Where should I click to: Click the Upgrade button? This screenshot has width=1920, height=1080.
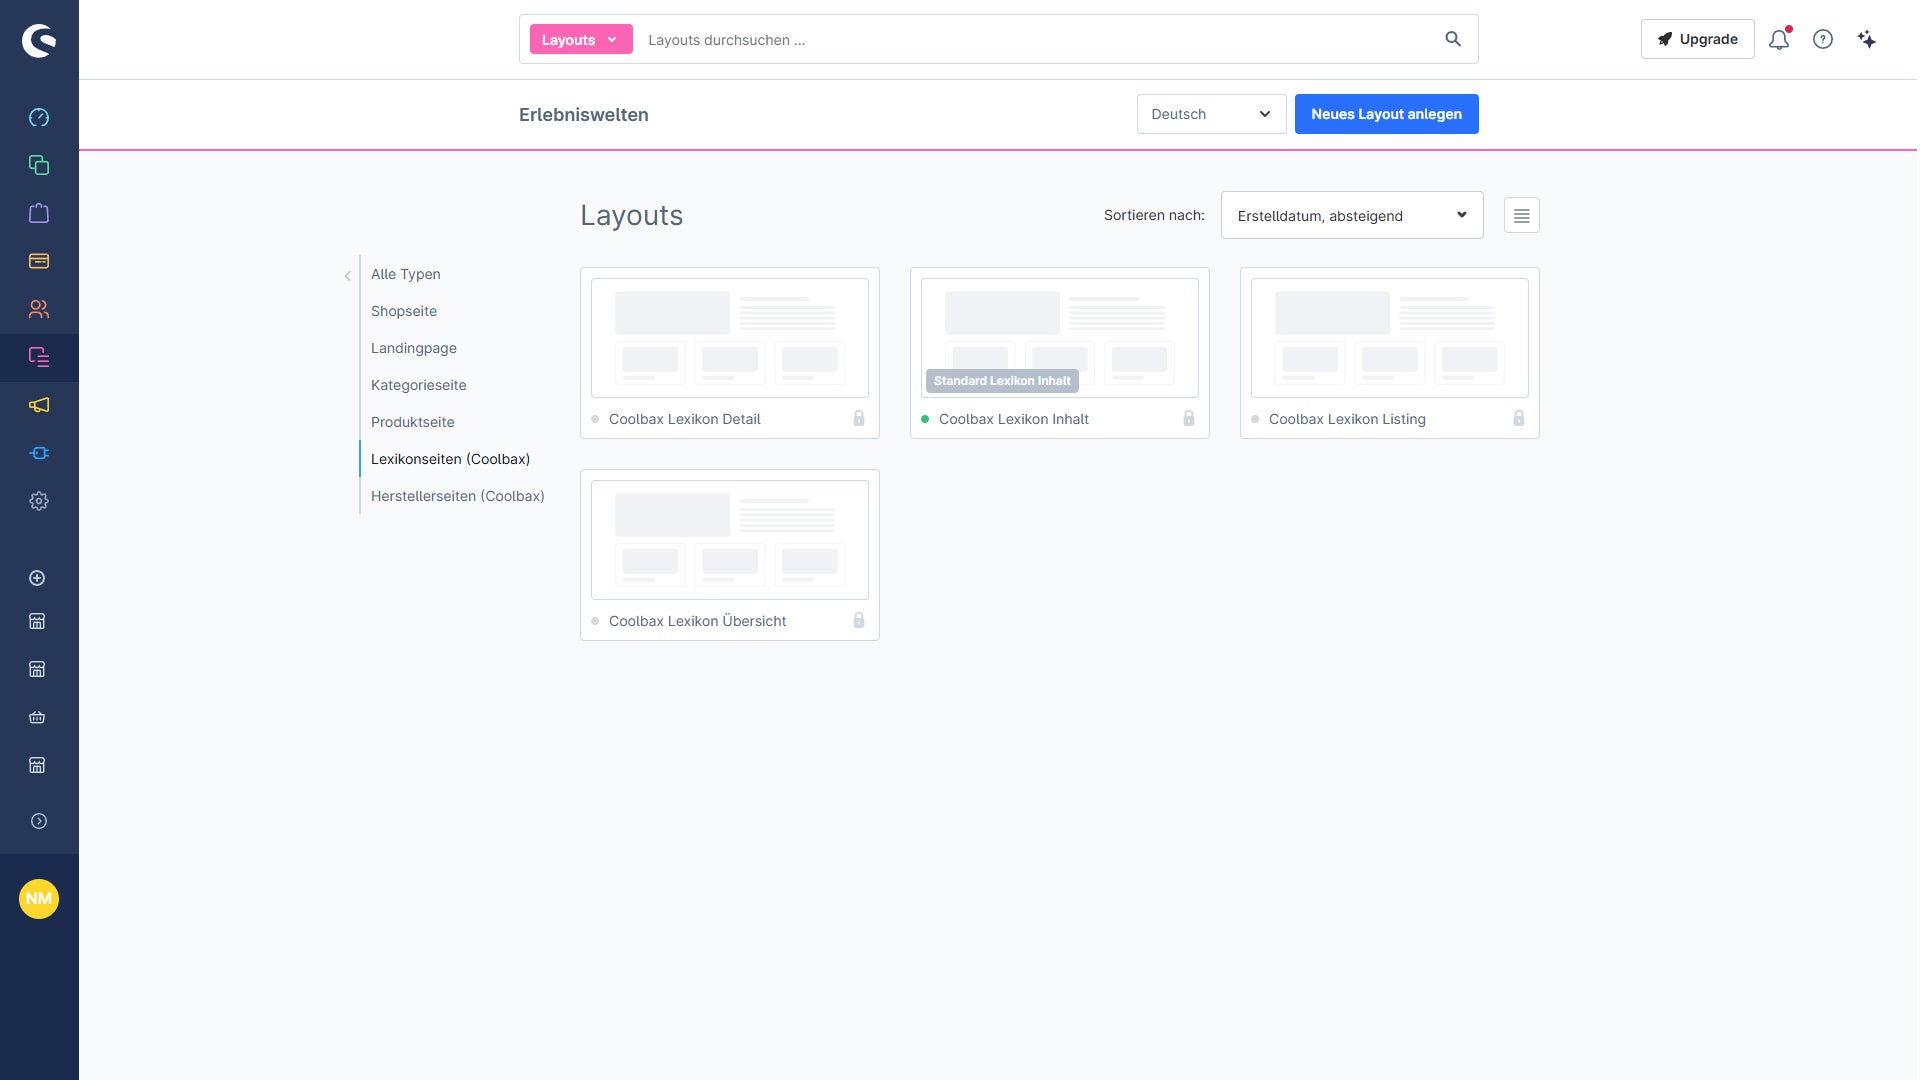(x=1698, y=39)
